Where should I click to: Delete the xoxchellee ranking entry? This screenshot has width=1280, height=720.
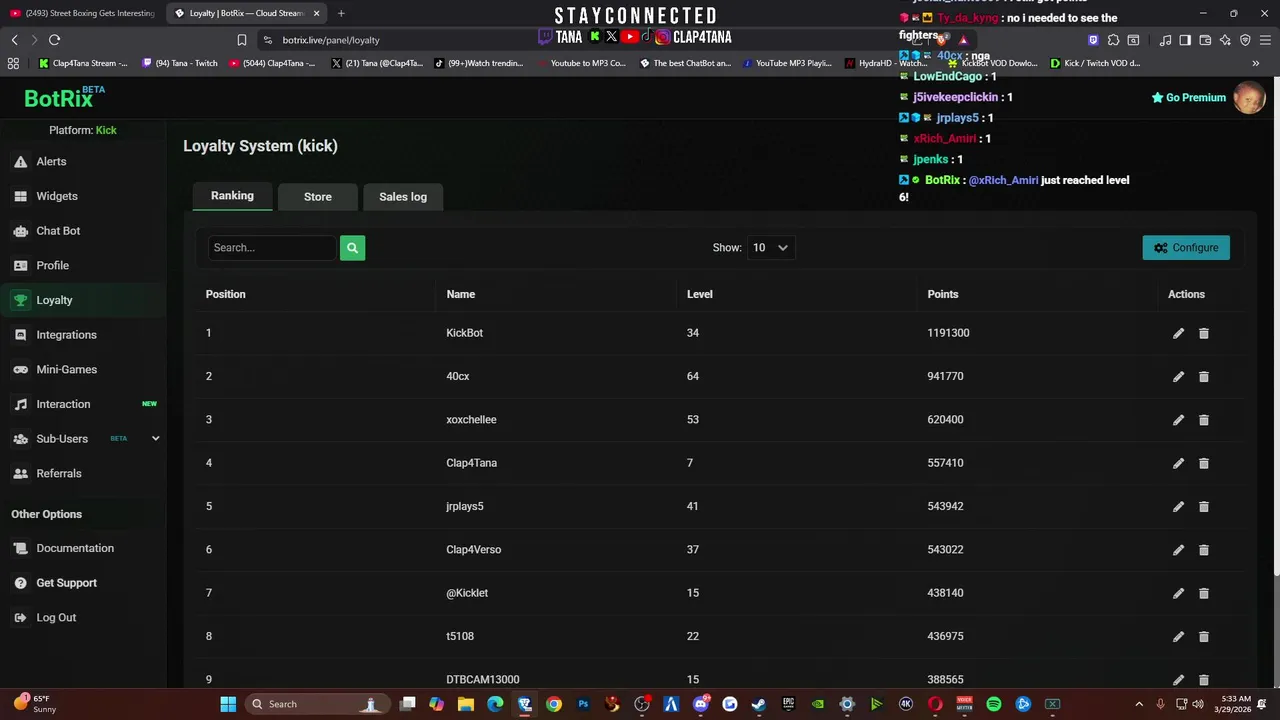click(x=1204, y=420)
